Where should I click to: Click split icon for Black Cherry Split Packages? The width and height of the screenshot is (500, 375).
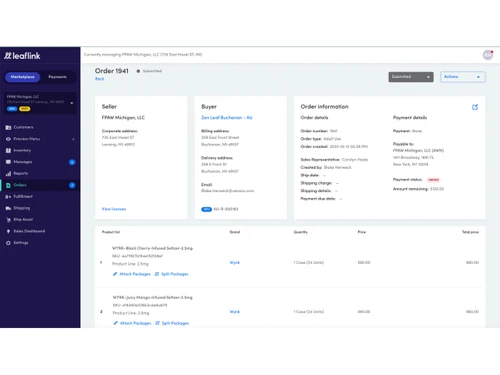click(157, 274)
